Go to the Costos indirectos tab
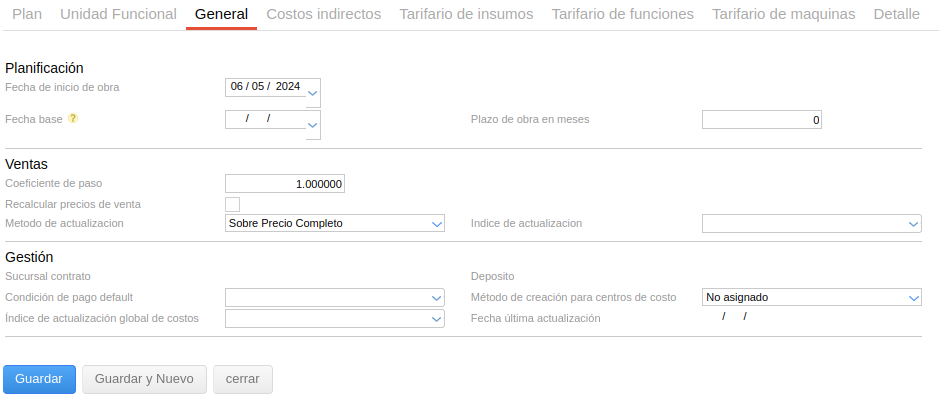 click(x=324, y=15)
